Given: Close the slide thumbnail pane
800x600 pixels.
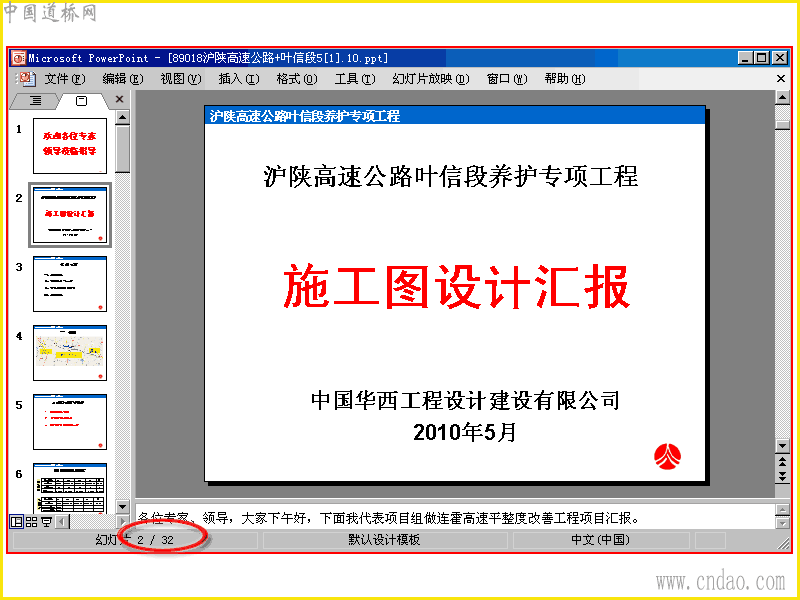Looking at the screenshot, I should [119, 99].
